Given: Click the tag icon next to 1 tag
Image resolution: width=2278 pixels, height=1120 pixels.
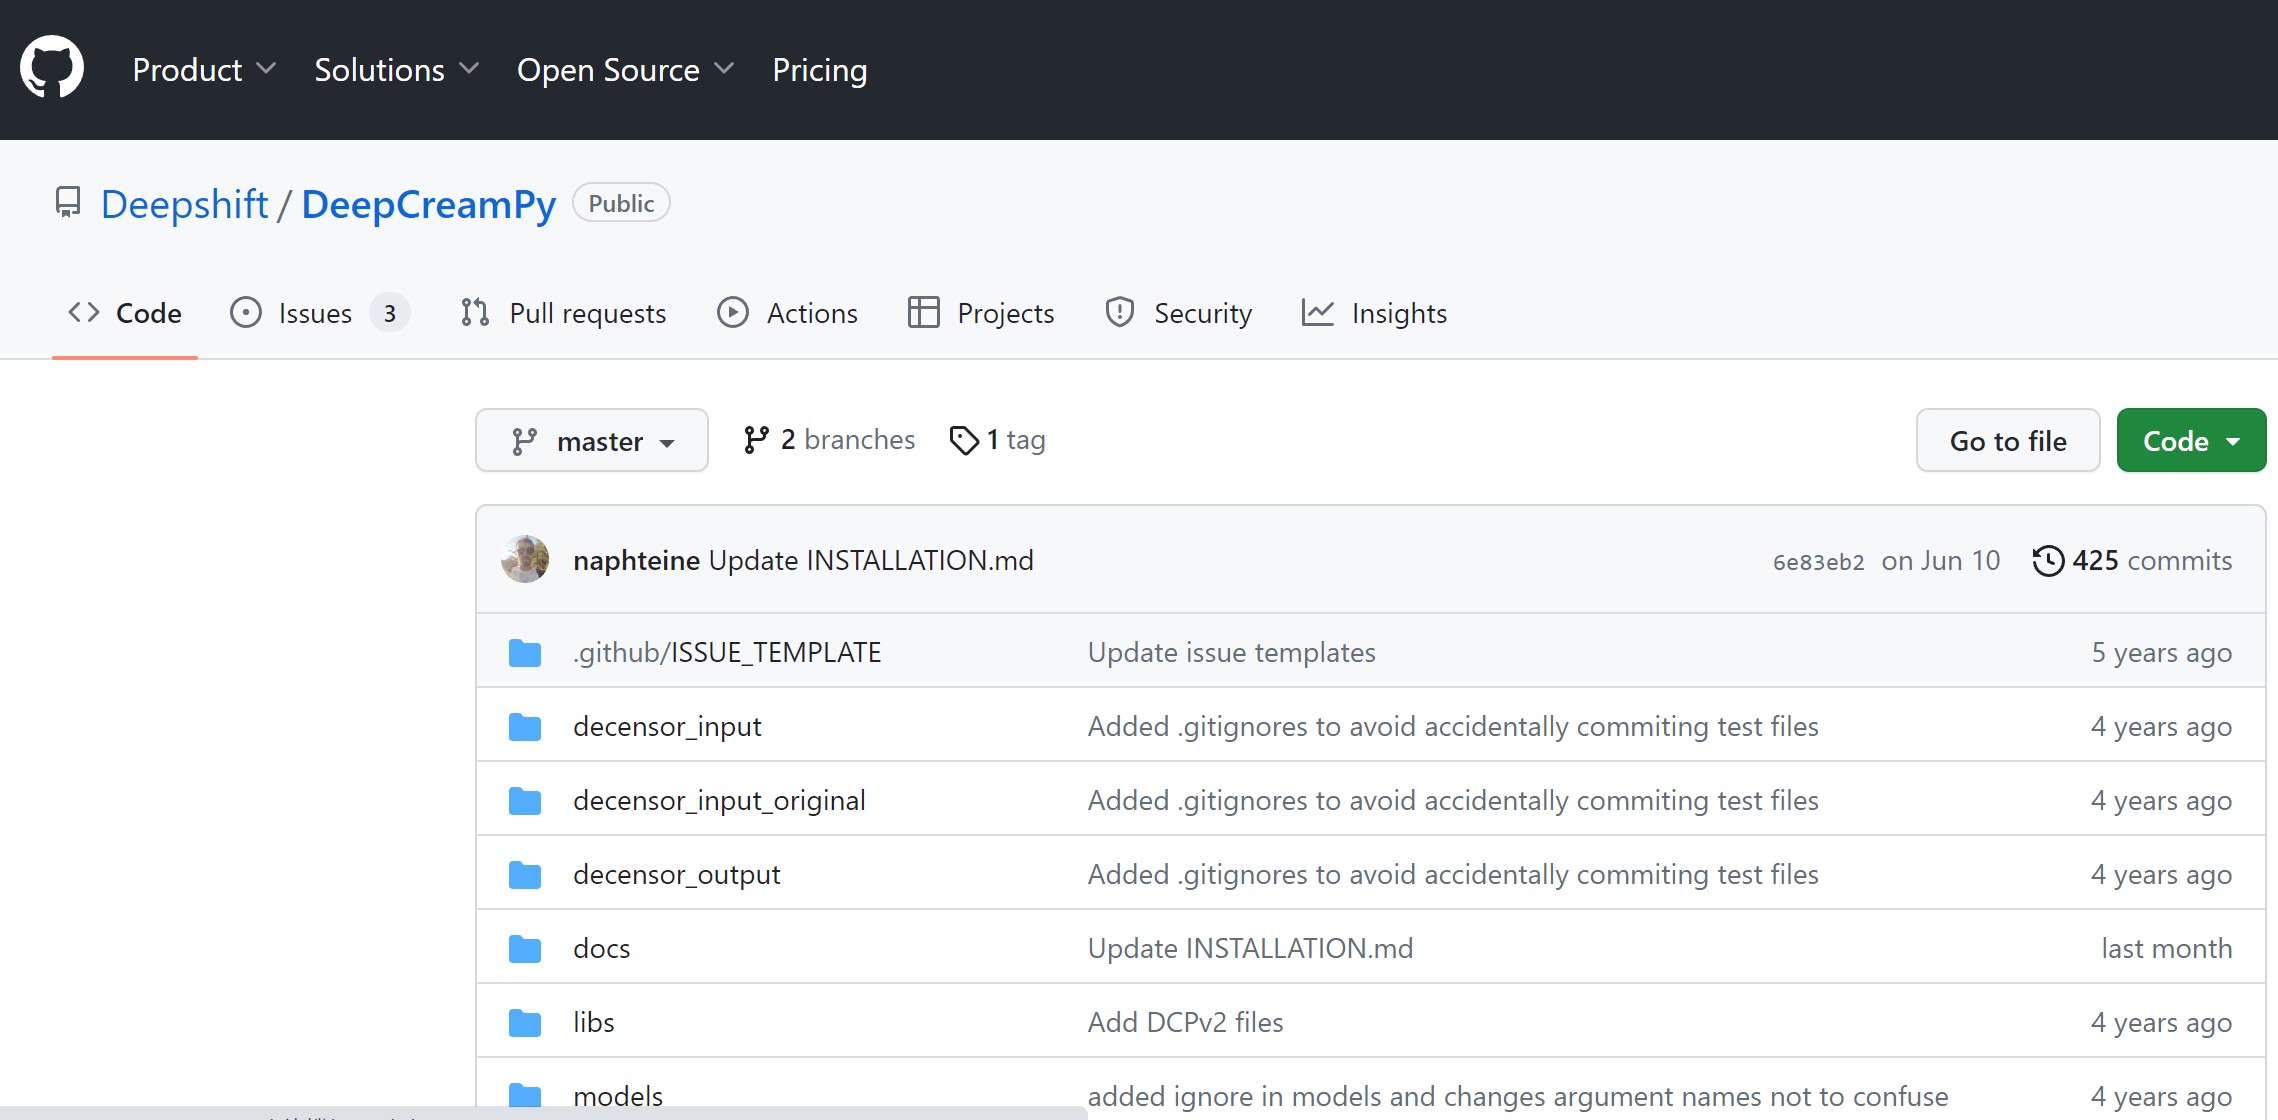Looking at the screenshot, I should tap(964, 440).
